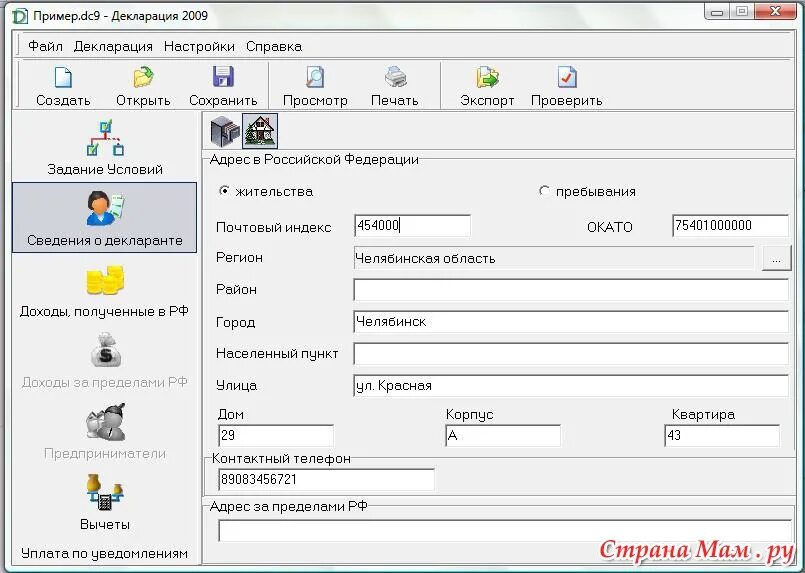Click the Квартира field containing 43
This screenshot has width=805, height=573.
tap(722, 435)
